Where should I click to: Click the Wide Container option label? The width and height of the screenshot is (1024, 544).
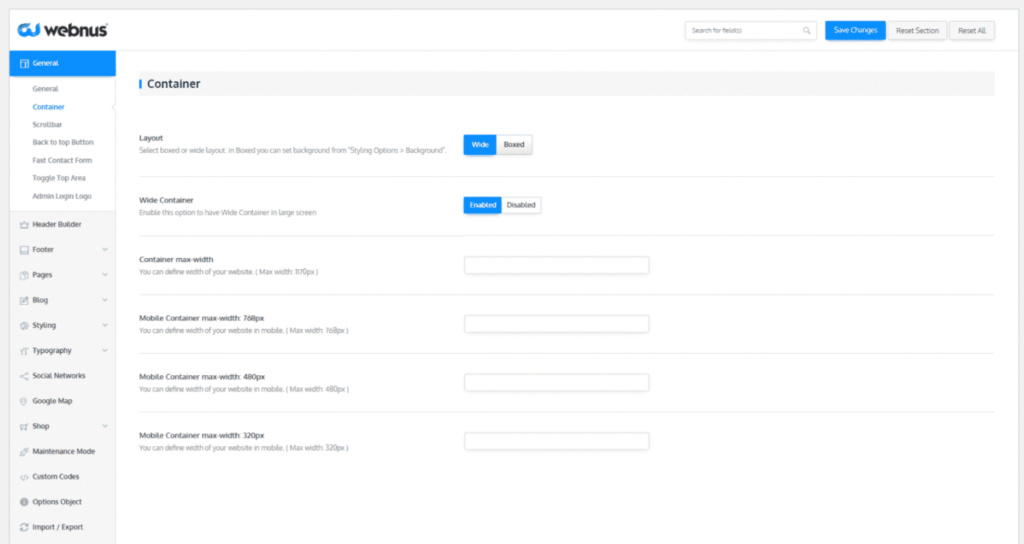click(166, 200)
